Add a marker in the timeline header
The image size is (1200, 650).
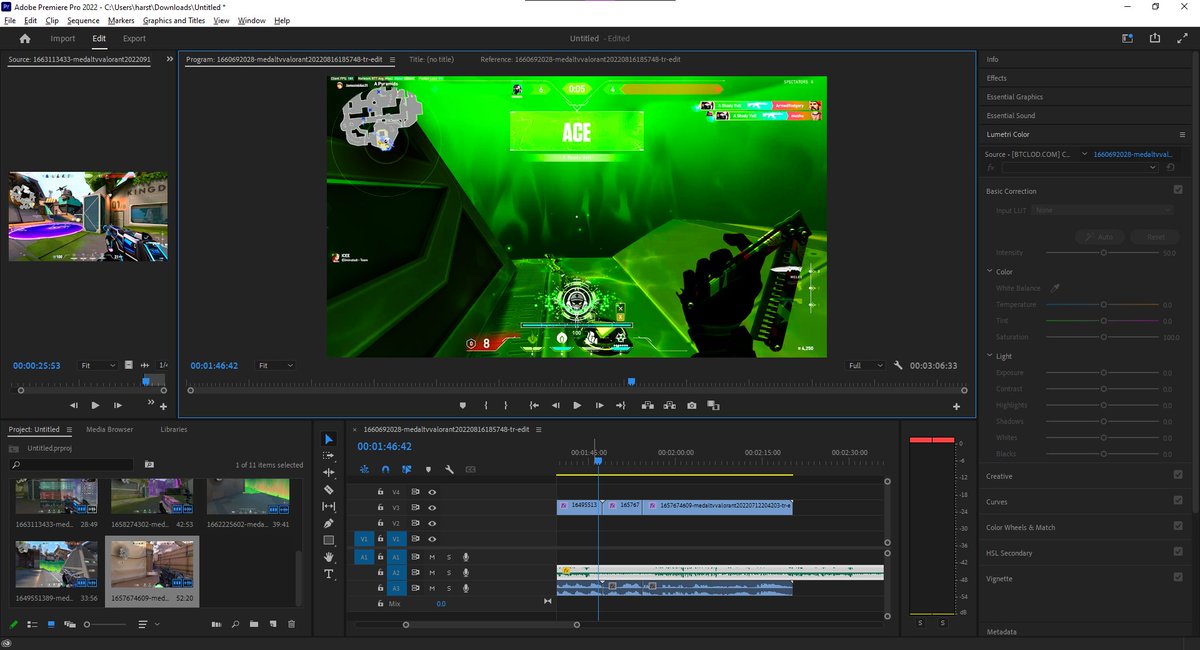pyautogui.click(x=428, y=469)
